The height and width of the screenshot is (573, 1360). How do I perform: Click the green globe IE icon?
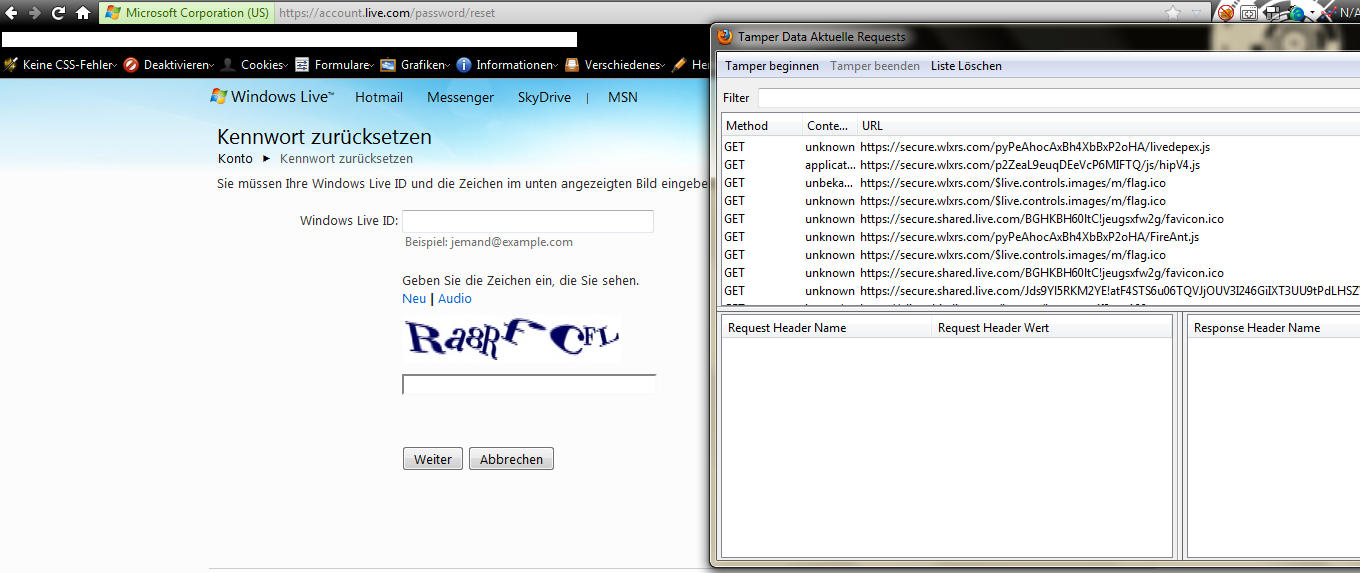click(1297, 13)
